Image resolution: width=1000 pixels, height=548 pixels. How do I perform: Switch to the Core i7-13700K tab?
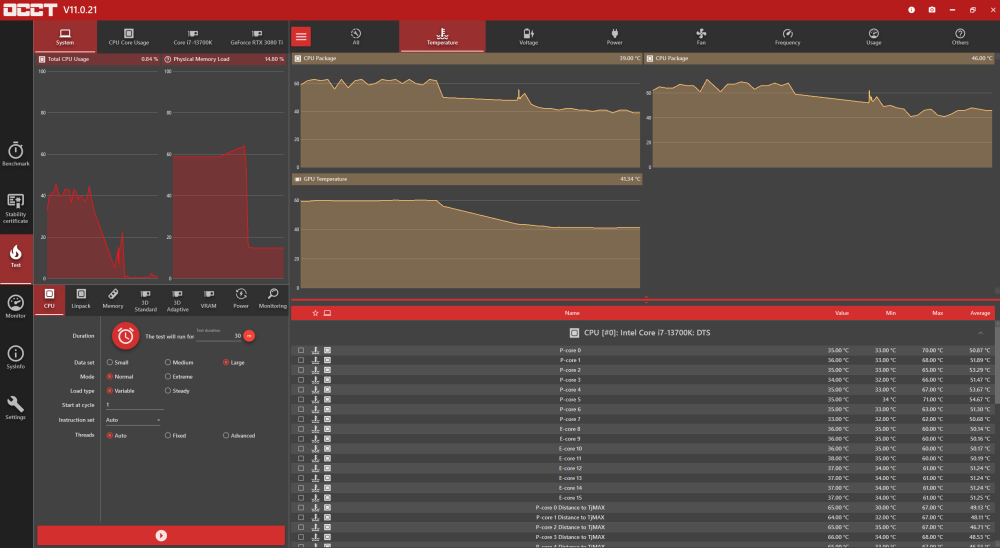point(193,36)
